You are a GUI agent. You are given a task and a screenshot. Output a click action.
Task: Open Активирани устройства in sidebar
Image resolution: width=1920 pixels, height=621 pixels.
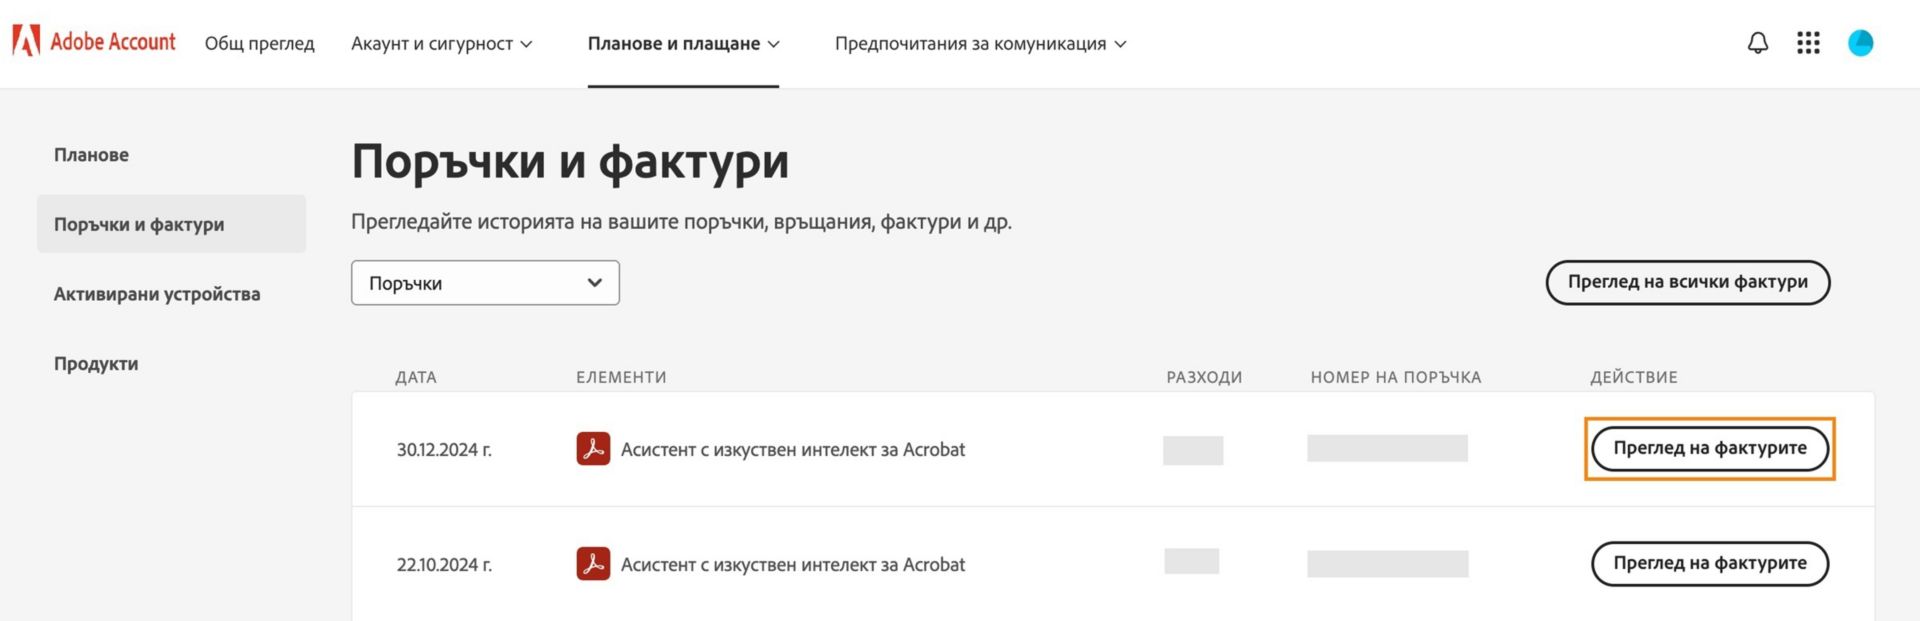click(157, 294)
